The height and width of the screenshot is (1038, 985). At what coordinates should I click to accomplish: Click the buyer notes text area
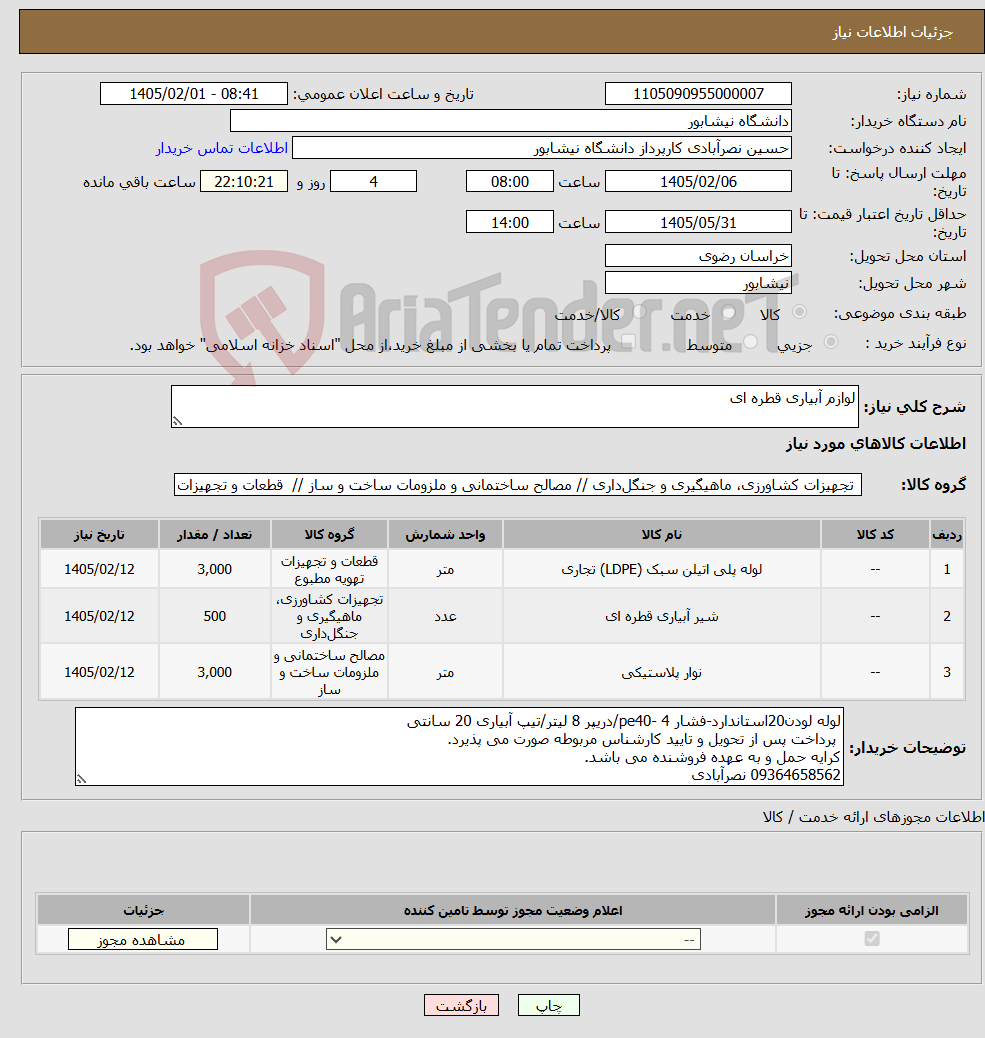[459, 747]
